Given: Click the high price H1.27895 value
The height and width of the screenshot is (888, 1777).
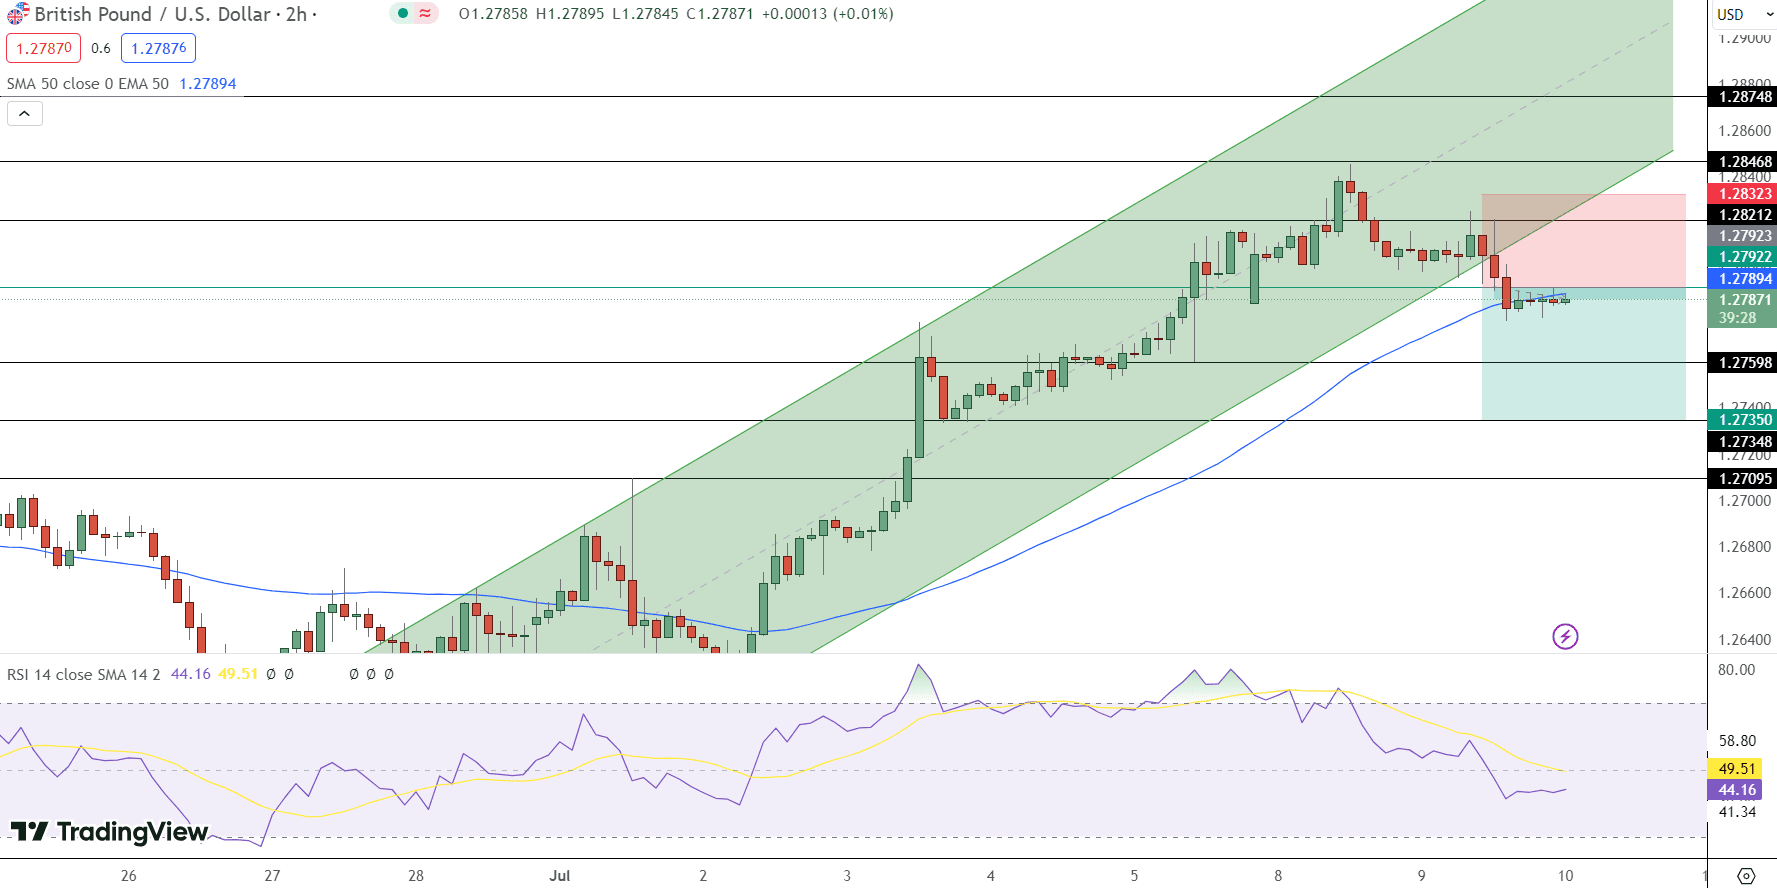Looking at the screenshot, I should (x=570, y=14).
